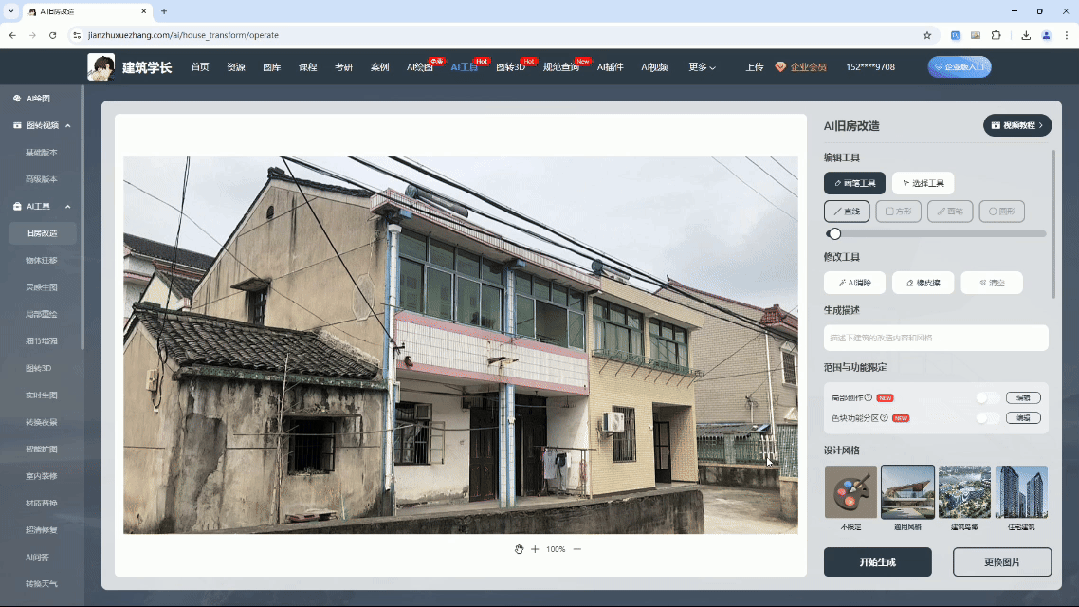Click the right panel vertical scrollbar
This screenshot has height=607, width=1079.
[x=1053, y=224]
